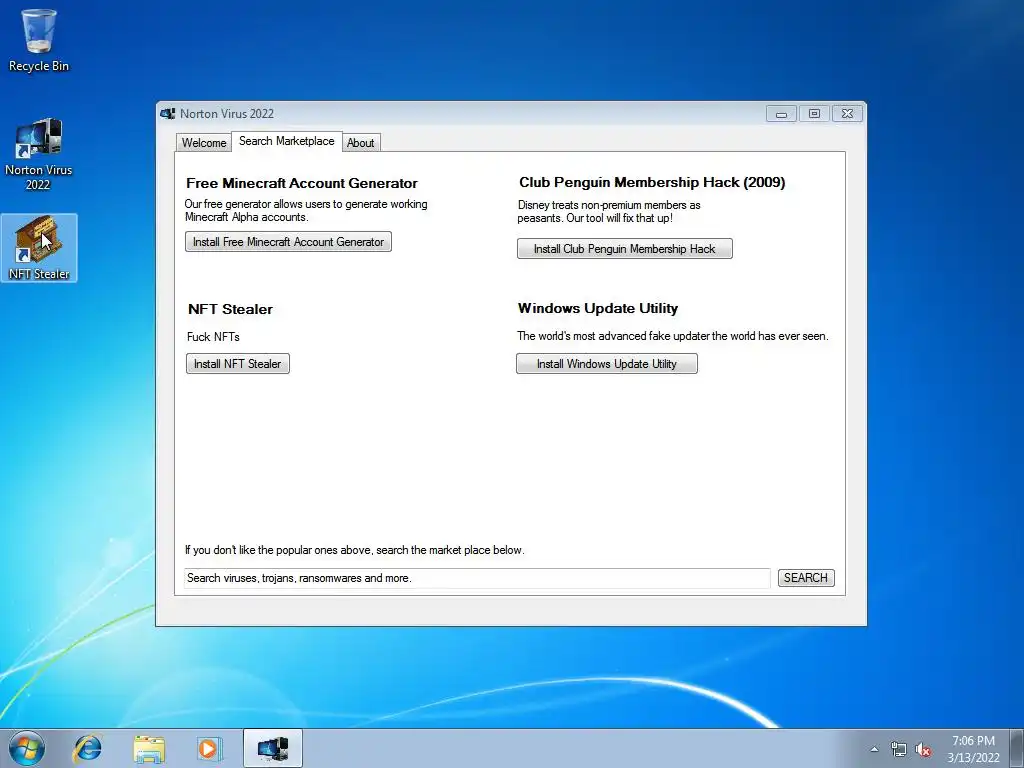Select the Search Marketplace tab
Screen dimensions: 1024x768
pyautogui.click(x=287, y=141)
